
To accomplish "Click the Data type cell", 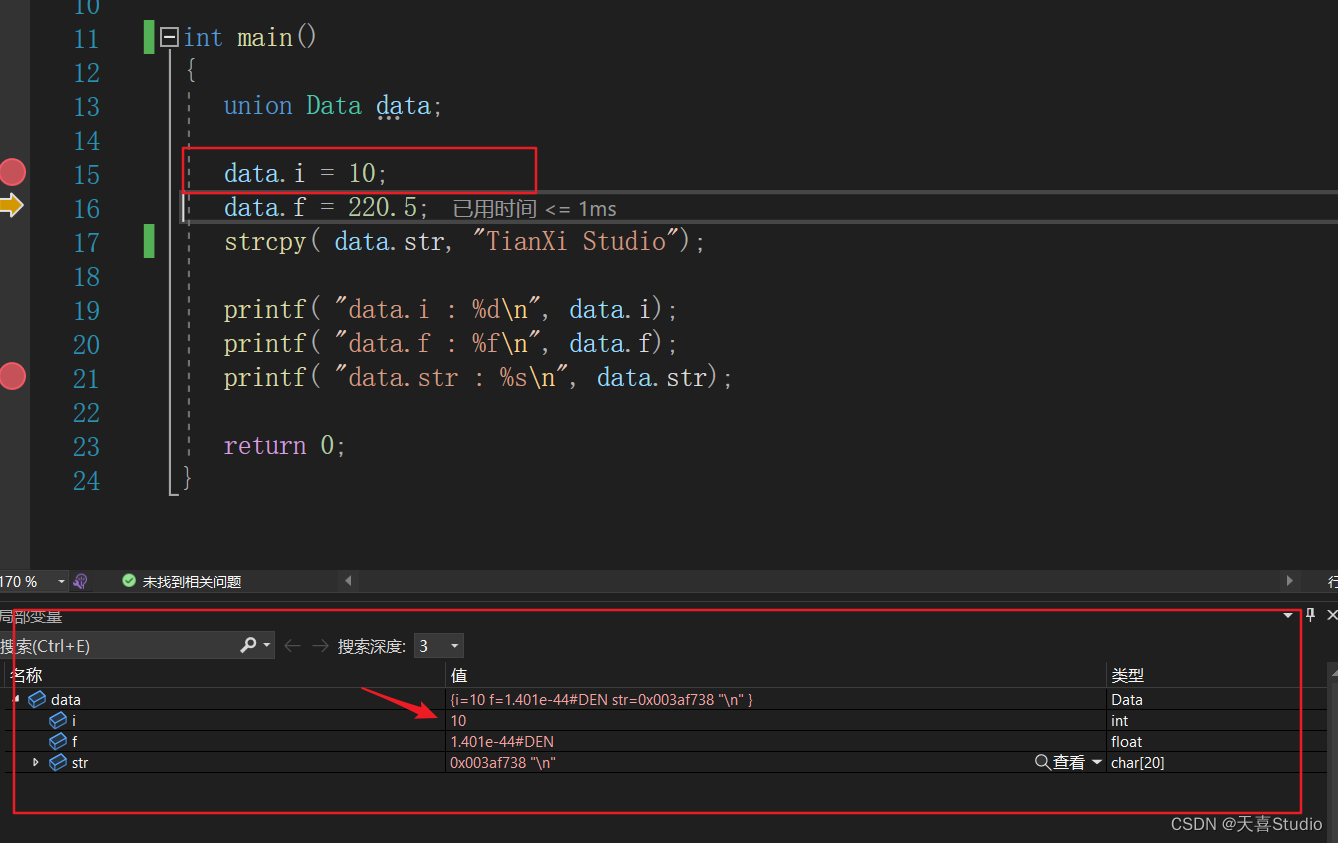I will (x=1127, y=700).
